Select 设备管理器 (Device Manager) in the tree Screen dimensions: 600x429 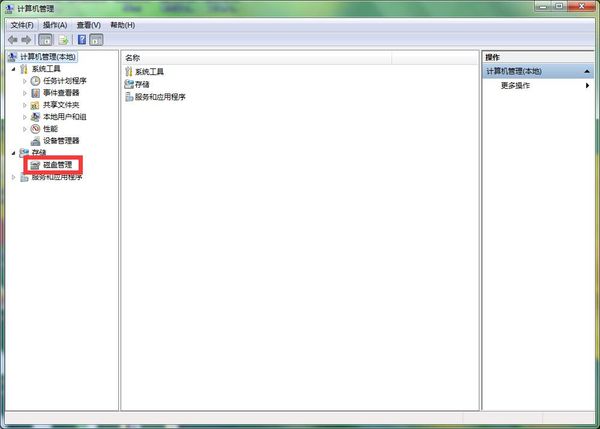[x=61, y=141]
